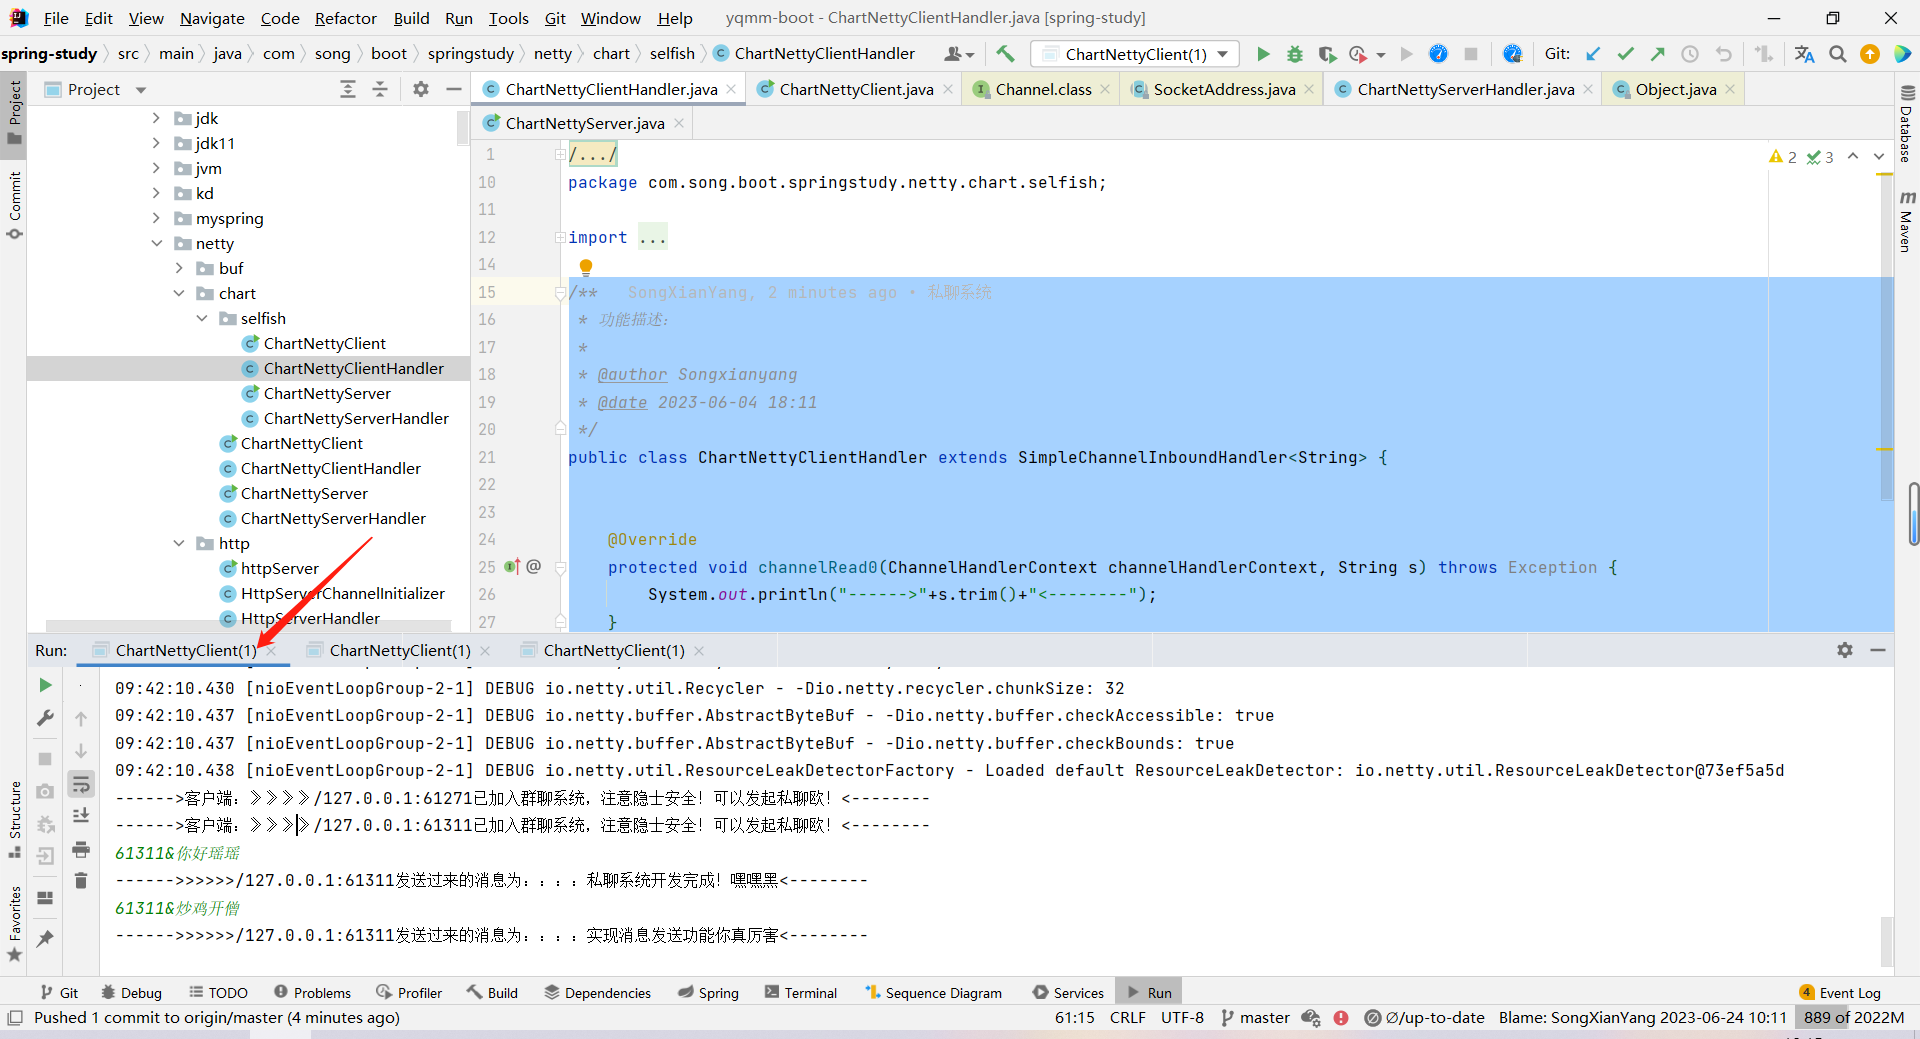This screenshot has width=1920, height=1039.
Task: Select httpServer class in tree
Action: [x=279, y=568]
